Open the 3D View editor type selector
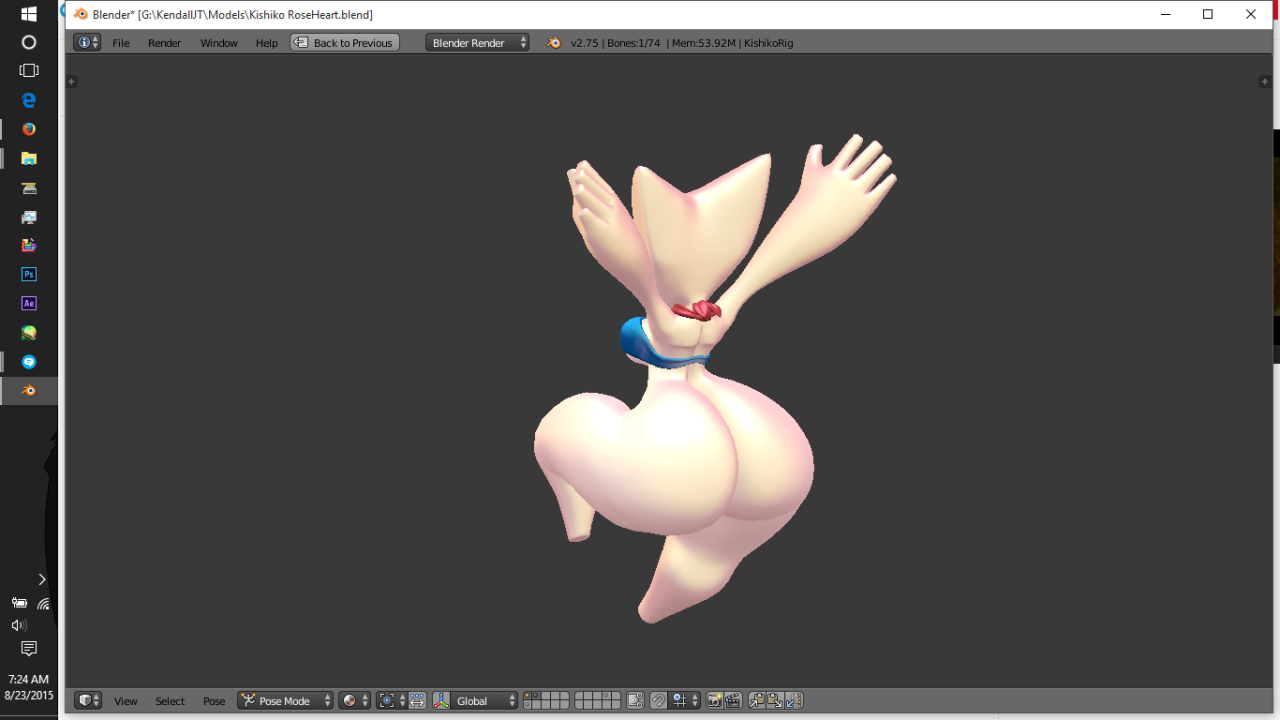The width and height of the screenshot is (1280, 720). click(88, 701)
